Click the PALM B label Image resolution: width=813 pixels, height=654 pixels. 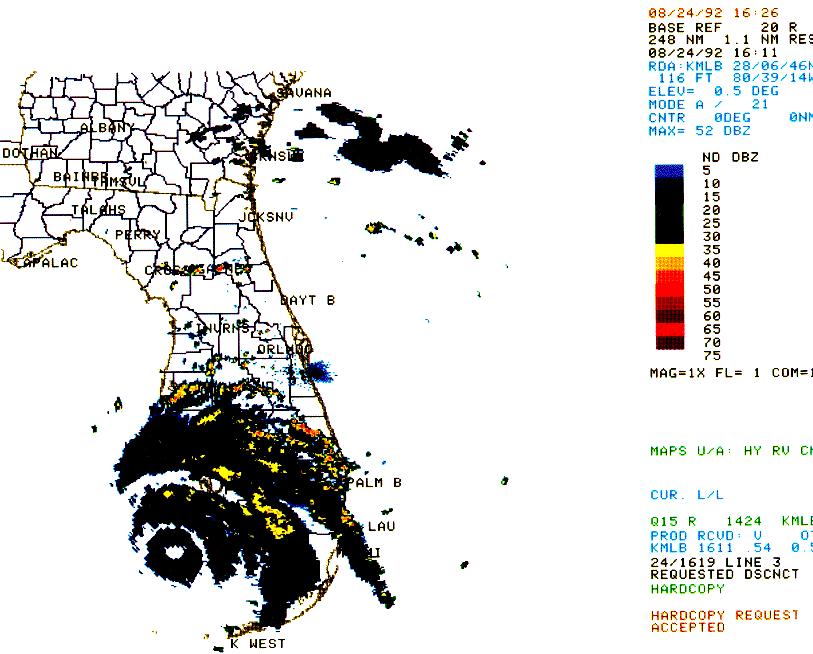tap(374, 483)
